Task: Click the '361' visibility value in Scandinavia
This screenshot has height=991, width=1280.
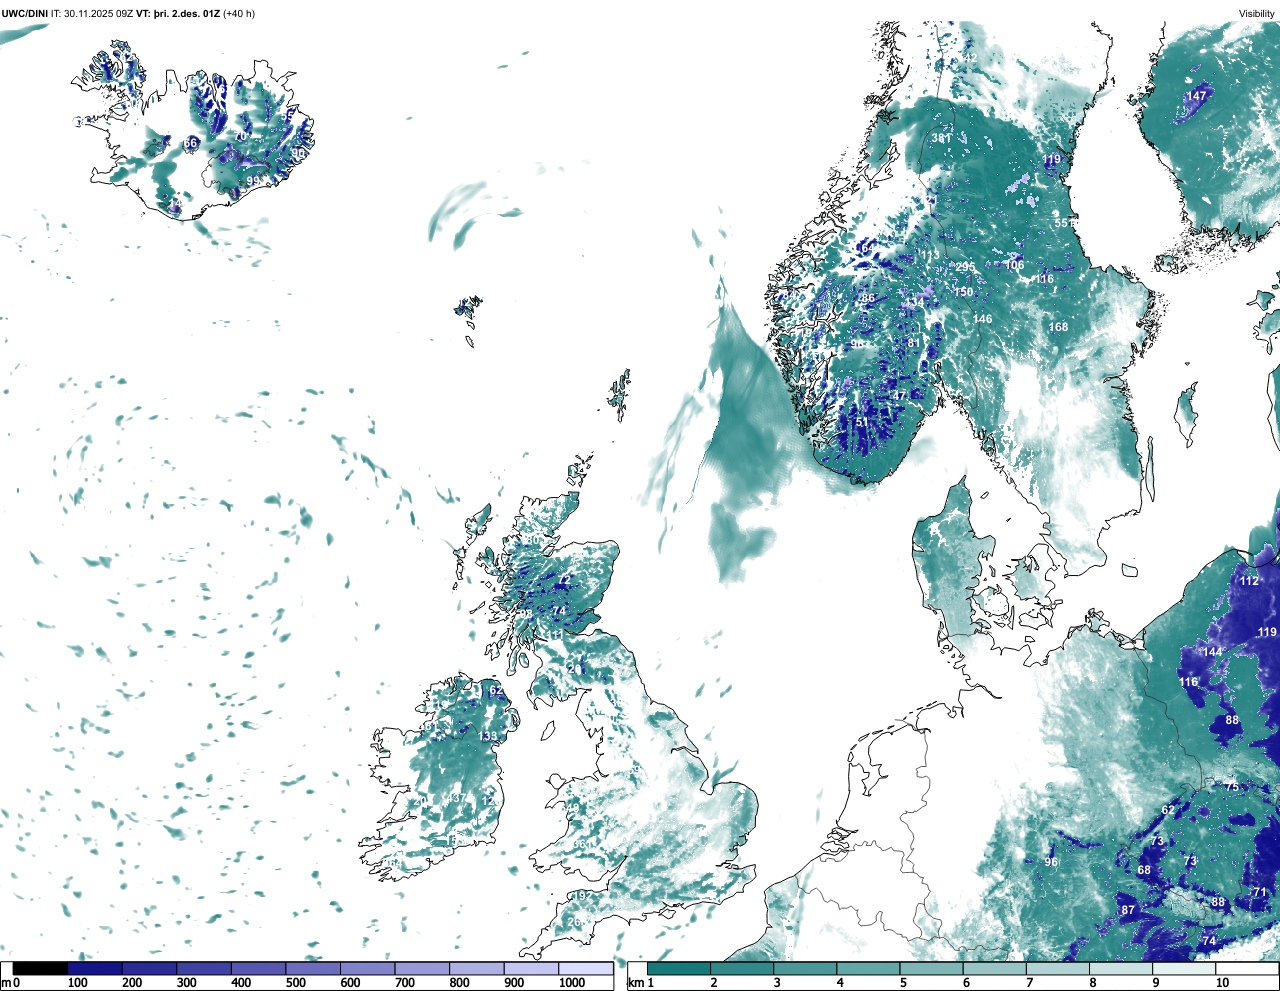Action: pyautogui.click(x=941, y=138)
